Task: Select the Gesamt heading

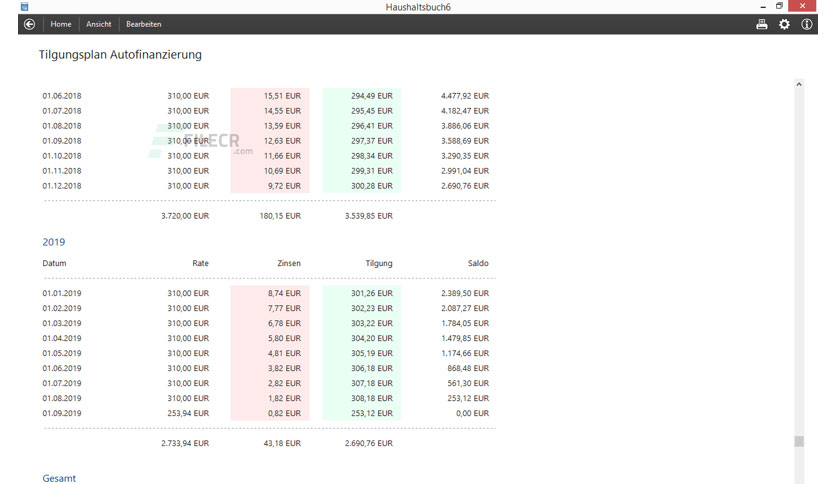Action: pos(59,478)
